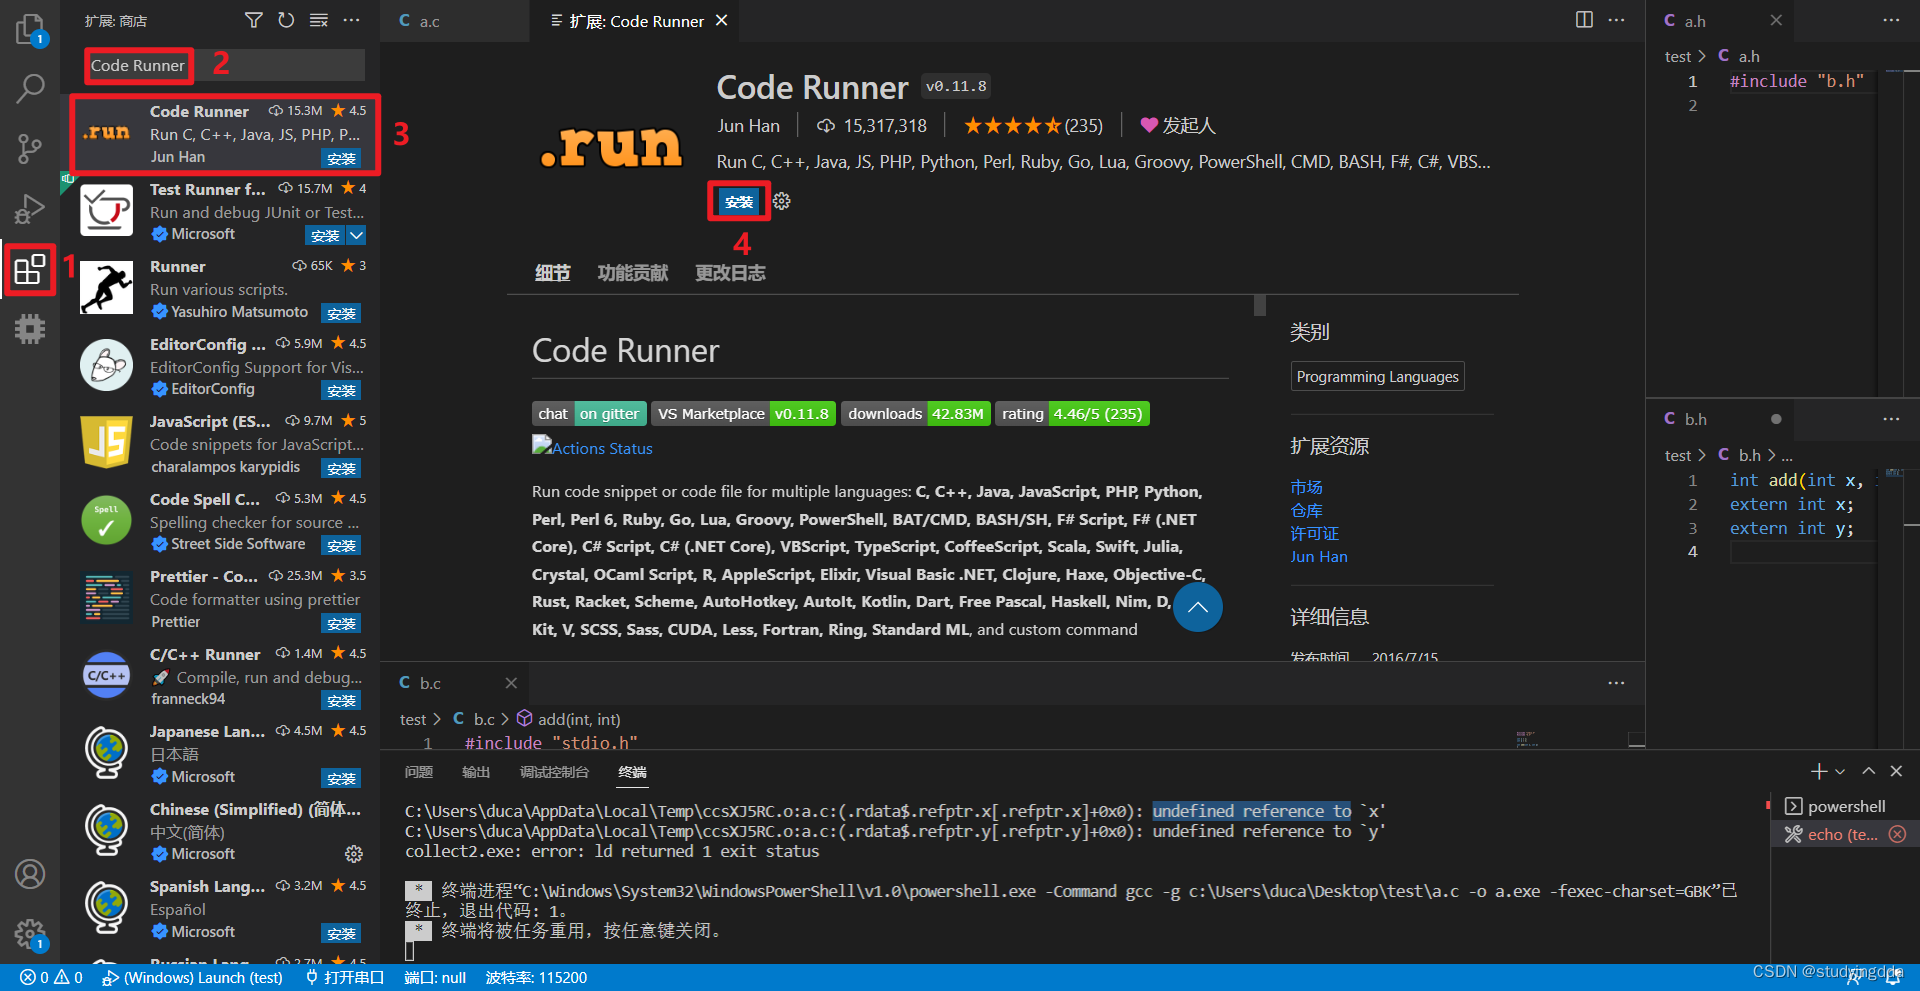Screen dimensions: 1920x991
Task: Open the Search view in activity bar
Action: click(x=30, y=89)
